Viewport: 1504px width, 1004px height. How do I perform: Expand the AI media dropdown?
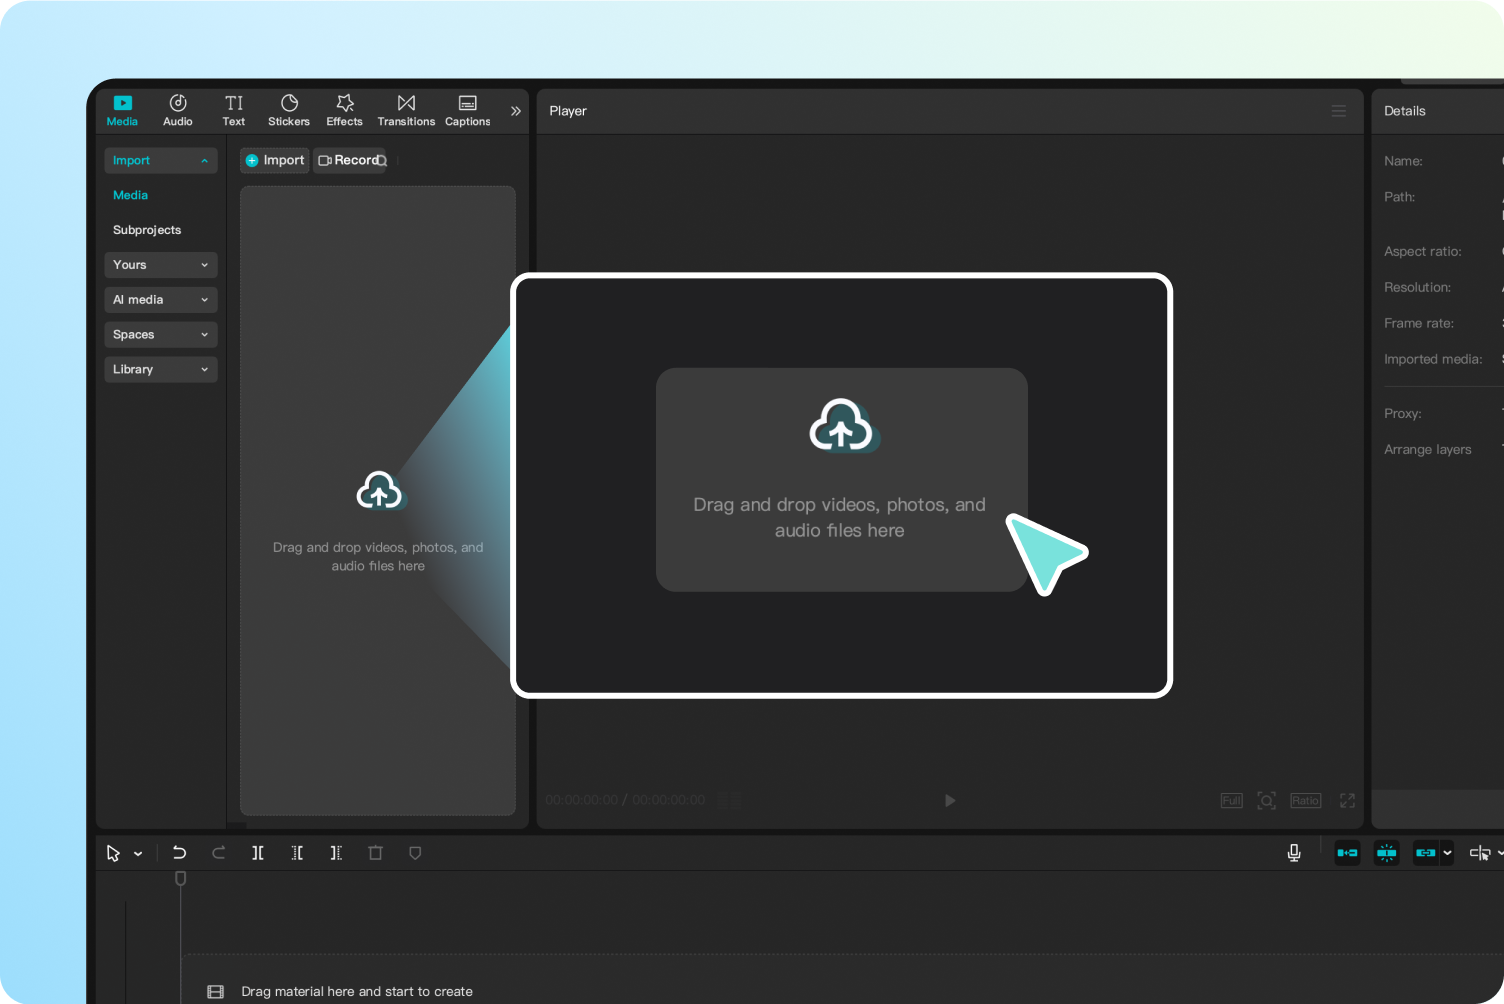pyautogui.click(x=161, y=300)
